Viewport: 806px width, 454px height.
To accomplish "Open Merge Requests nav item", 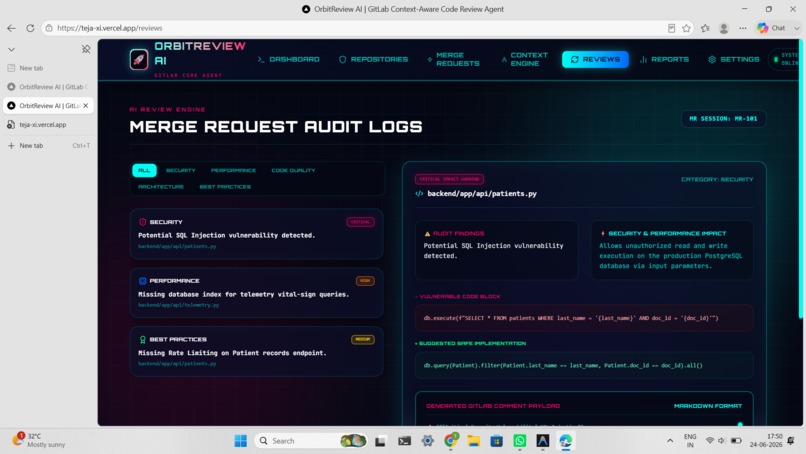I will tap(453, 60).
